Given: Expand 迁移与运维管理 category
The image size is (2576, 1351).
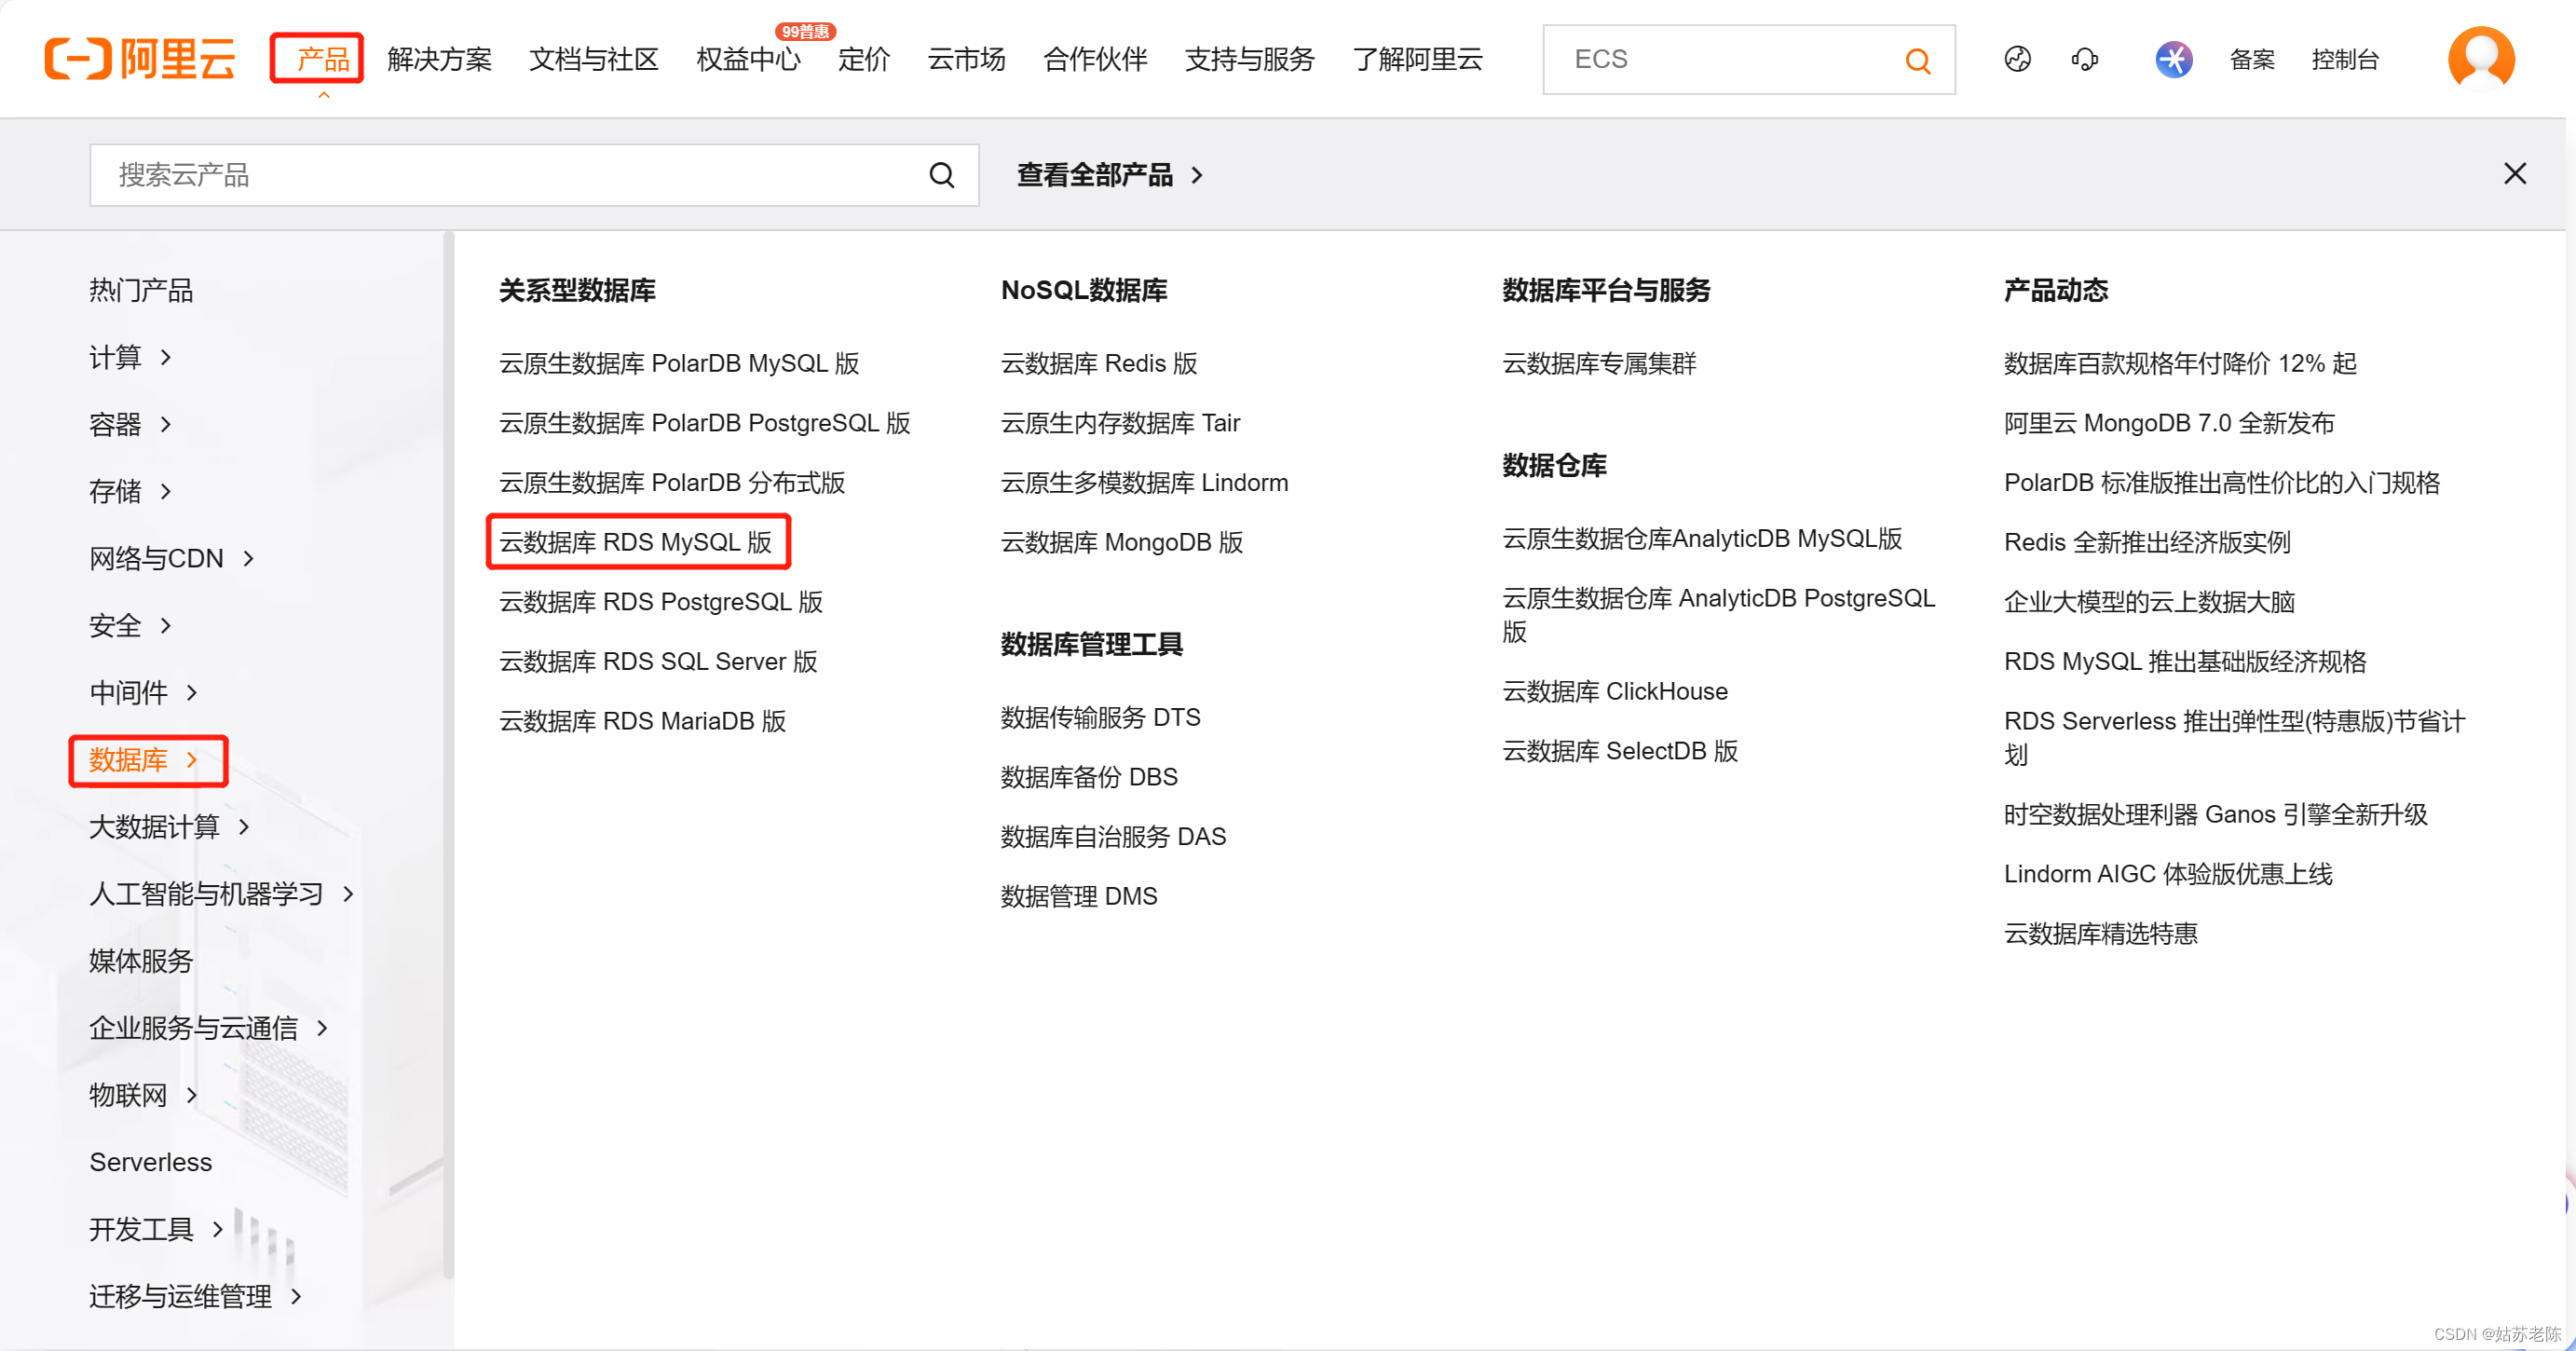Looking at the screenshot, I should click(x=196, y=1295).
